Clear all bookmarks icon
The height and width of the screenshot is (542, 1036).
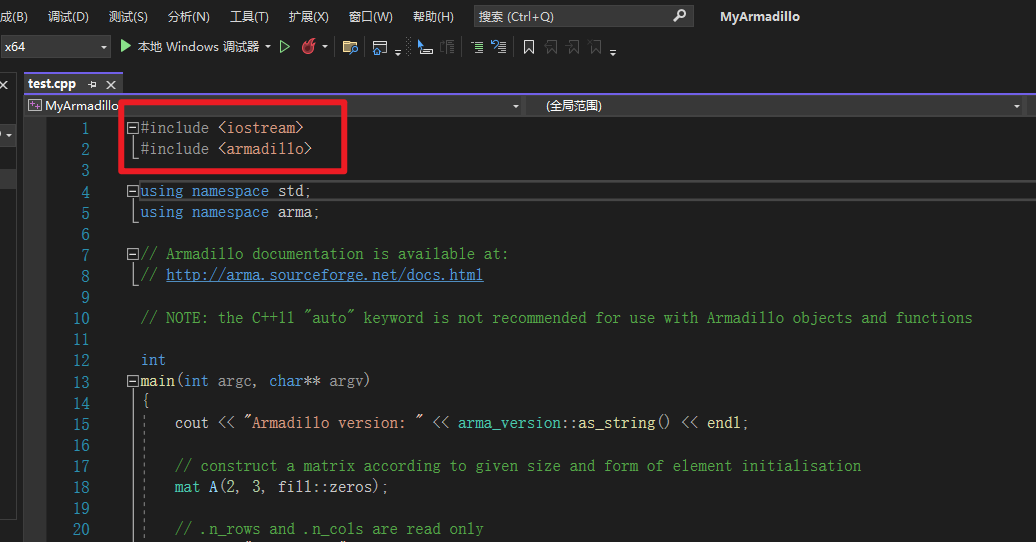point(595,47)
